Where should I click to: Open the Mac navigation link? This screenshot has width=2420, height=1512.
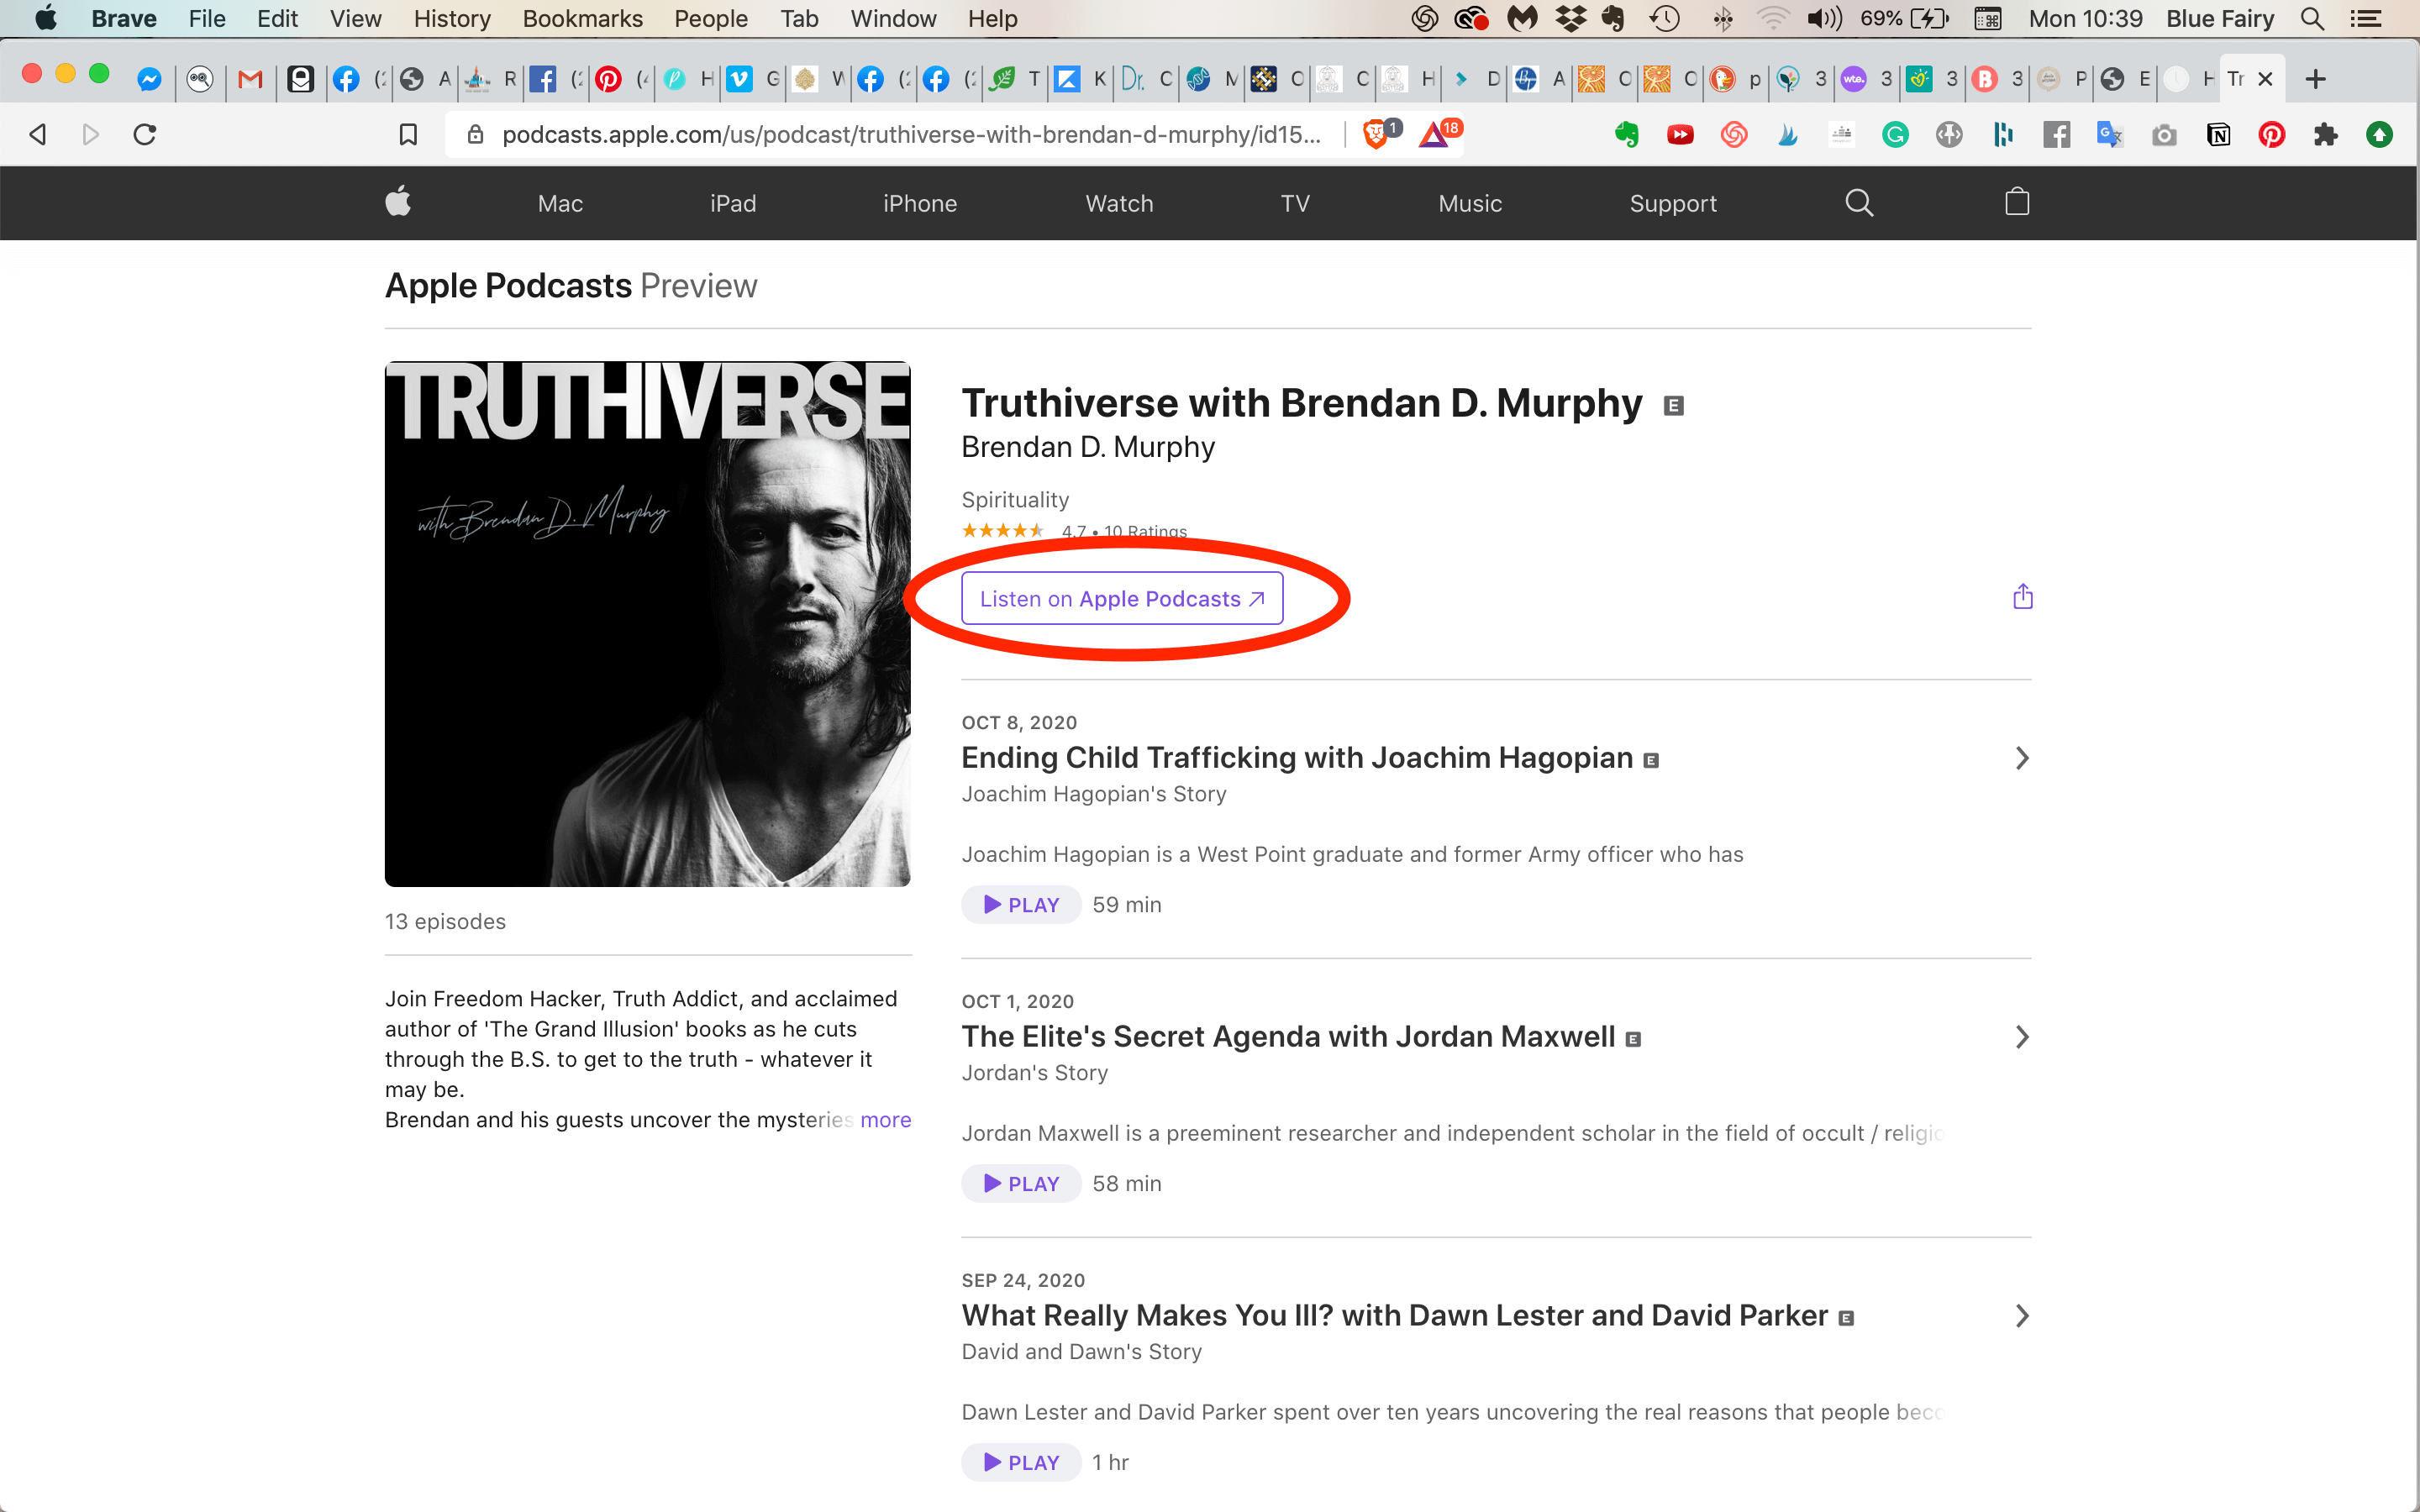[x=560, y=203]
